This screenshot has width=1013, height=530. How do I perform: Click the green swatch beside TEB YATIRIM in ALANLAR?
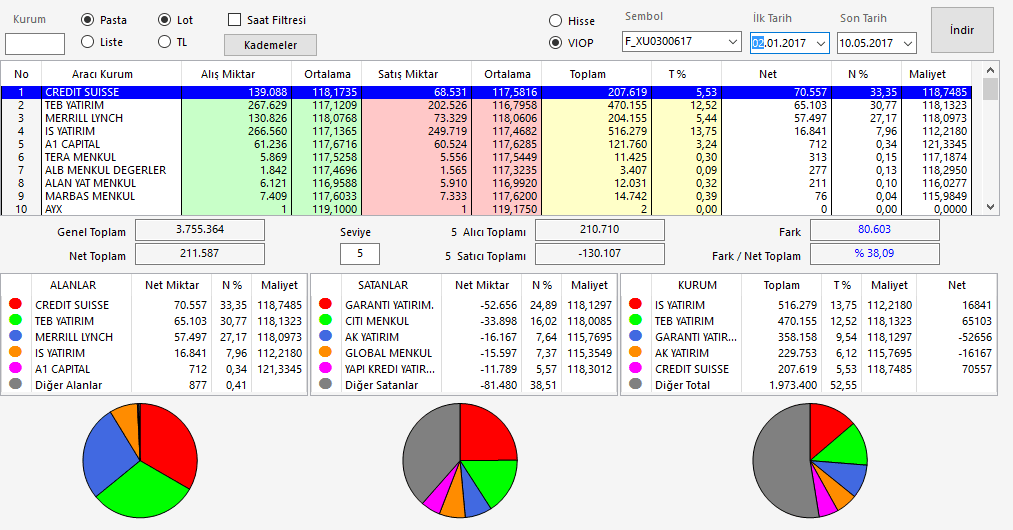[16, 320]
